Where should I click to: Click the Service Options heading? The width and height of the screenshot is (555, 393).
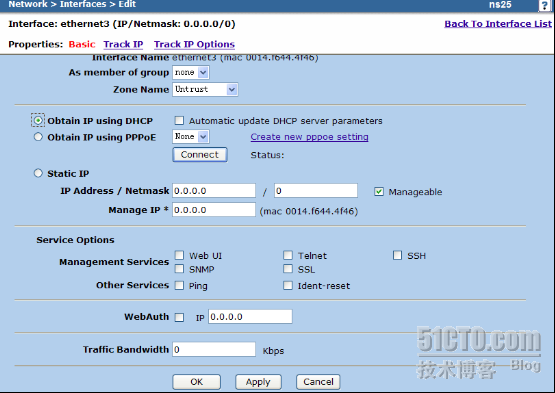click(75, 240)
